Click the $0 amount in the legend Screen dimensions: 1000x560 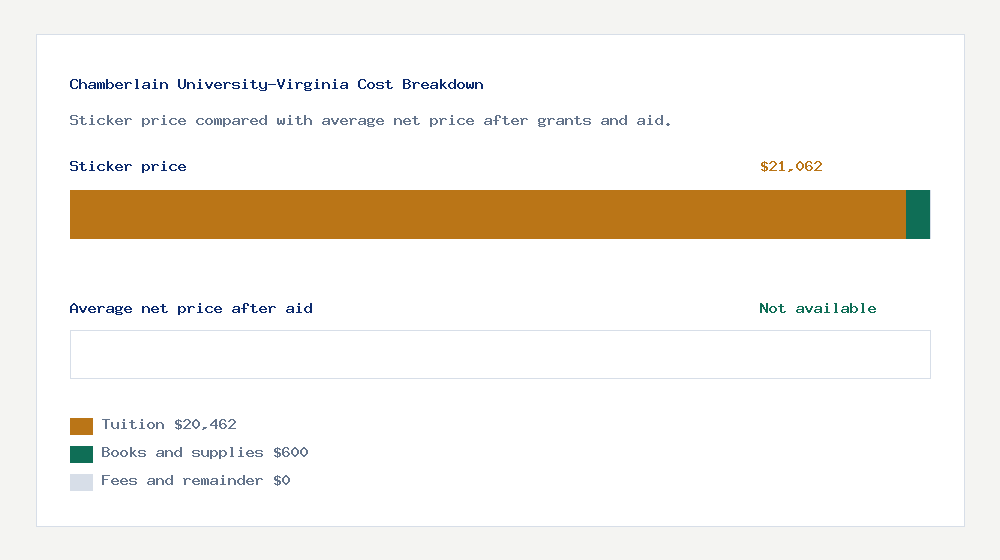point(281,481)
